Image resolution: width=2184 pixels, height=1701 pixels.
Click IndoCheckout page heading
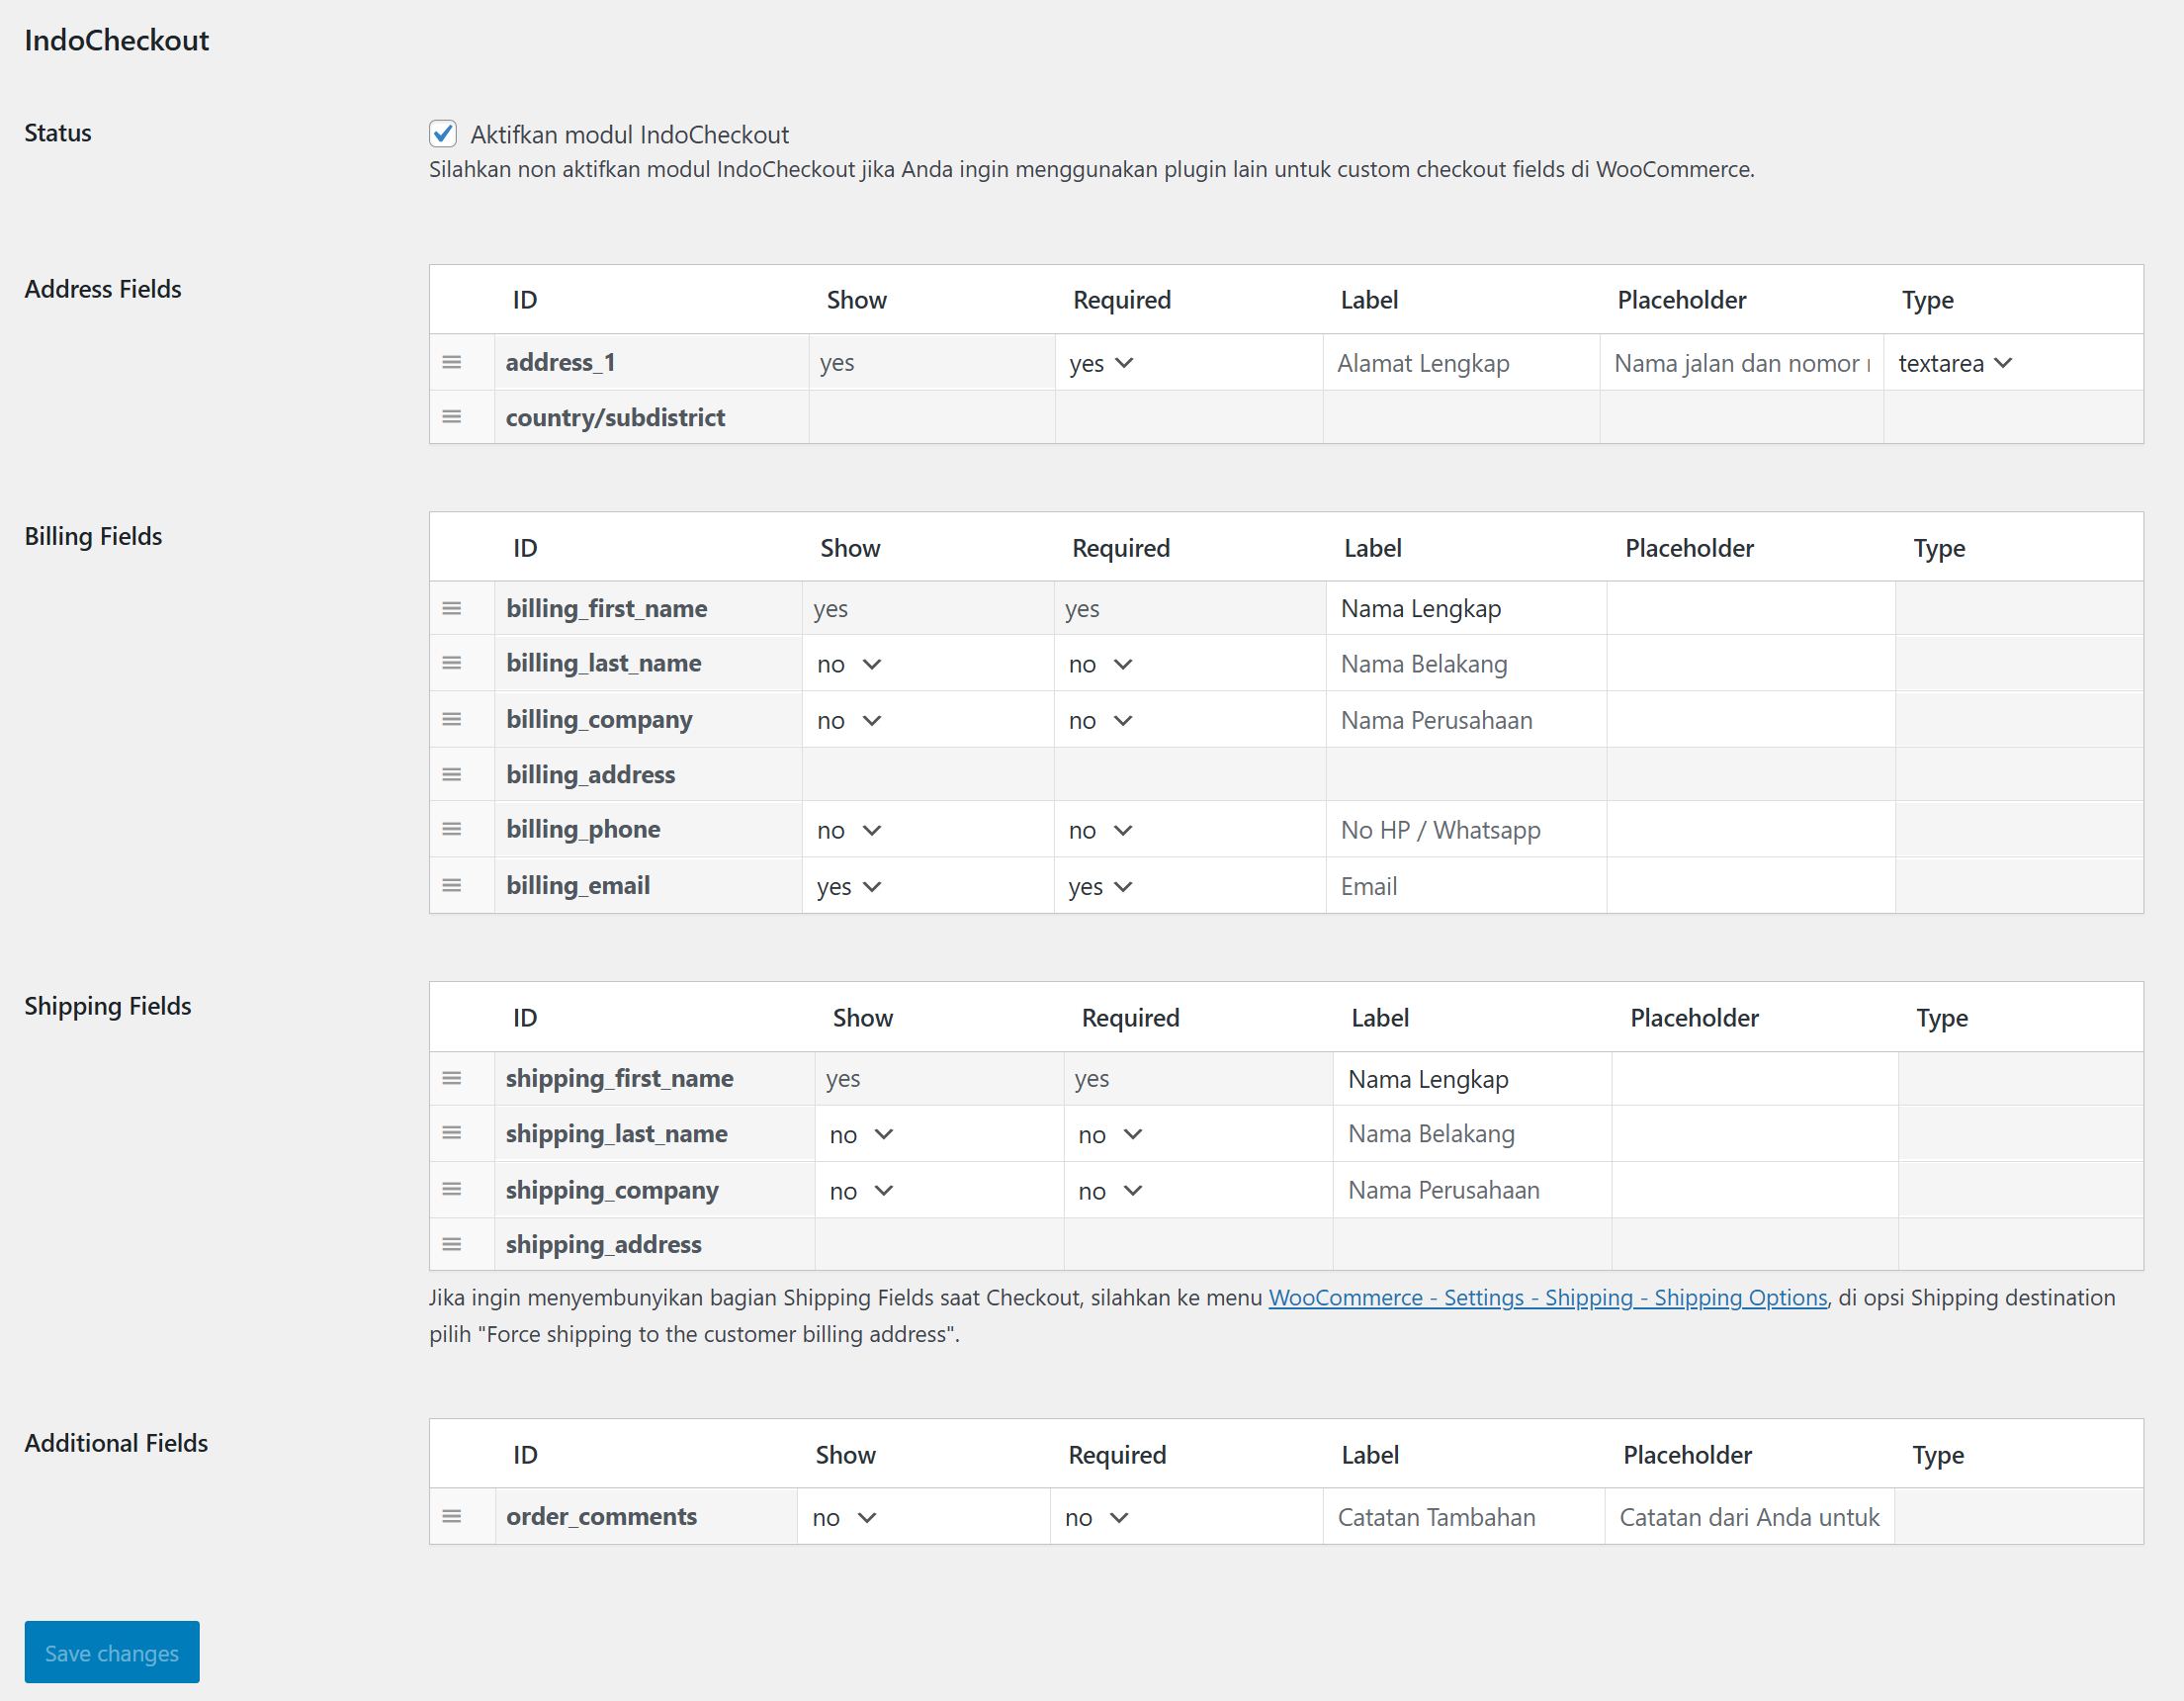pyautogui.click(x=117, y=40)
